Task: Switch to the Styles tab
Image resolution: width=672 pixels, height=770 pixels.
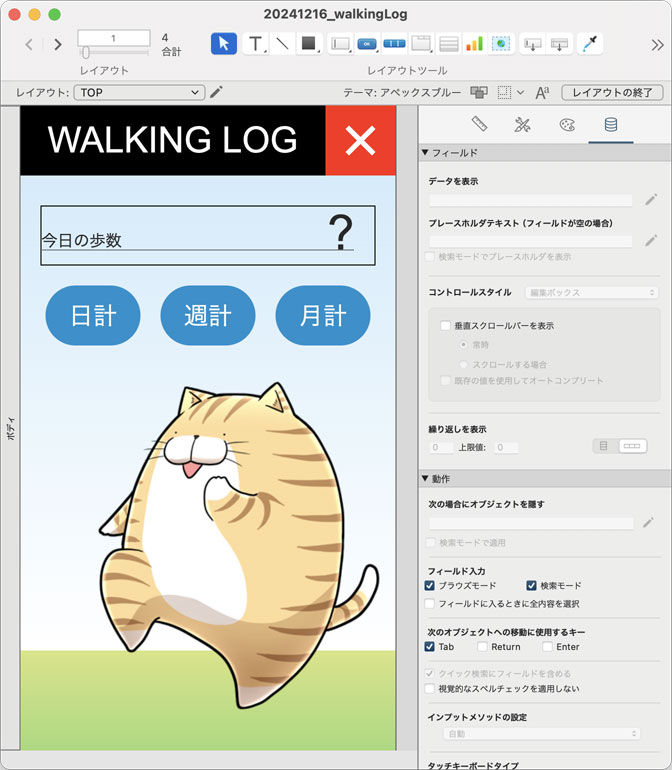Action: pos(523,124)
